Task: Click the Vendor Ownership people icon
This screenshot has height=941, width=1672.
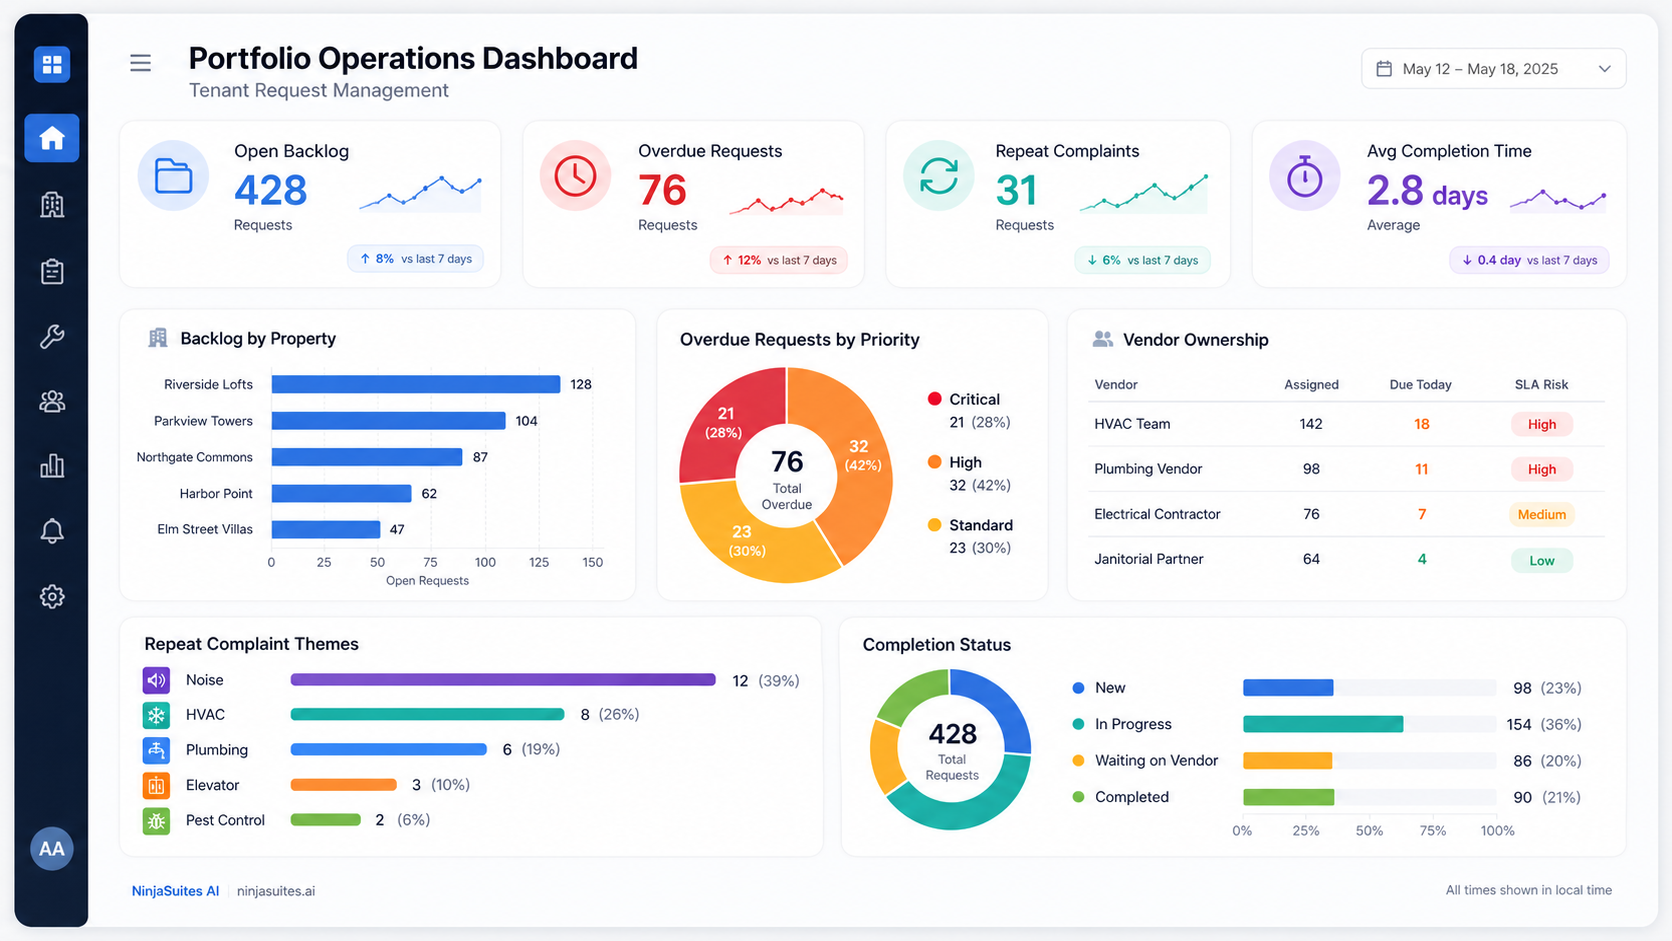Action: 1102,339
